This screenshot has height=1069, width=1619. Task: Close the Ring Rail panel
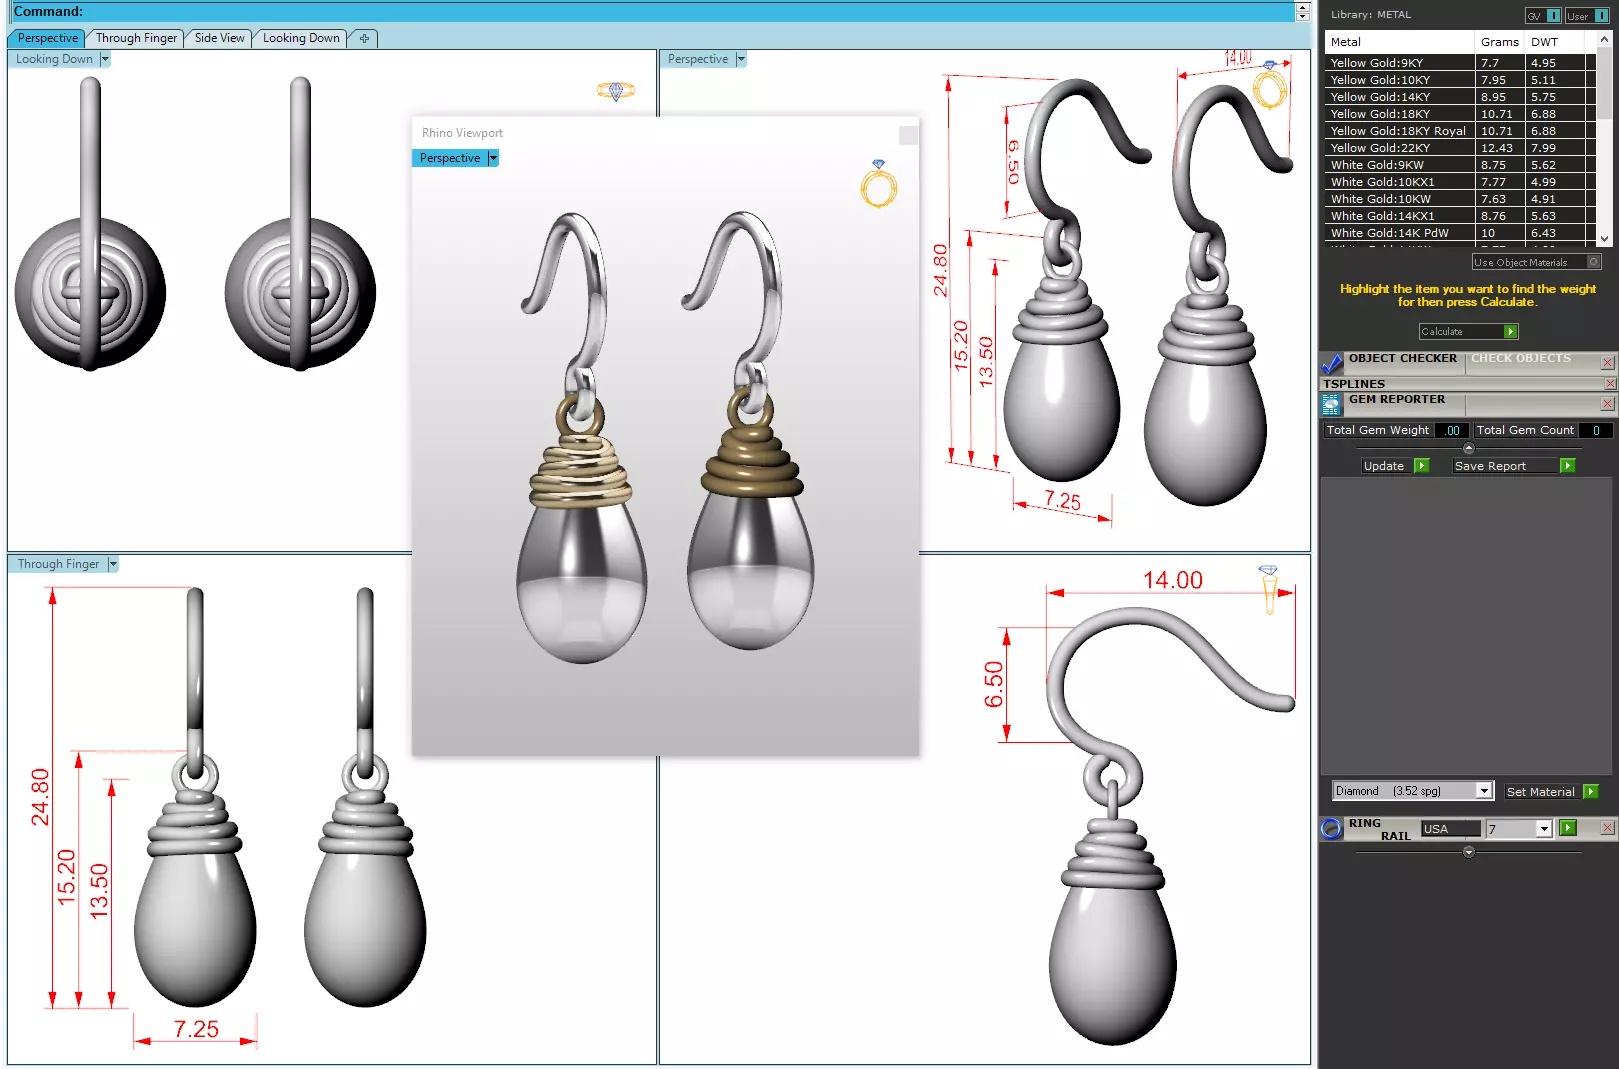coord(1608,828)
